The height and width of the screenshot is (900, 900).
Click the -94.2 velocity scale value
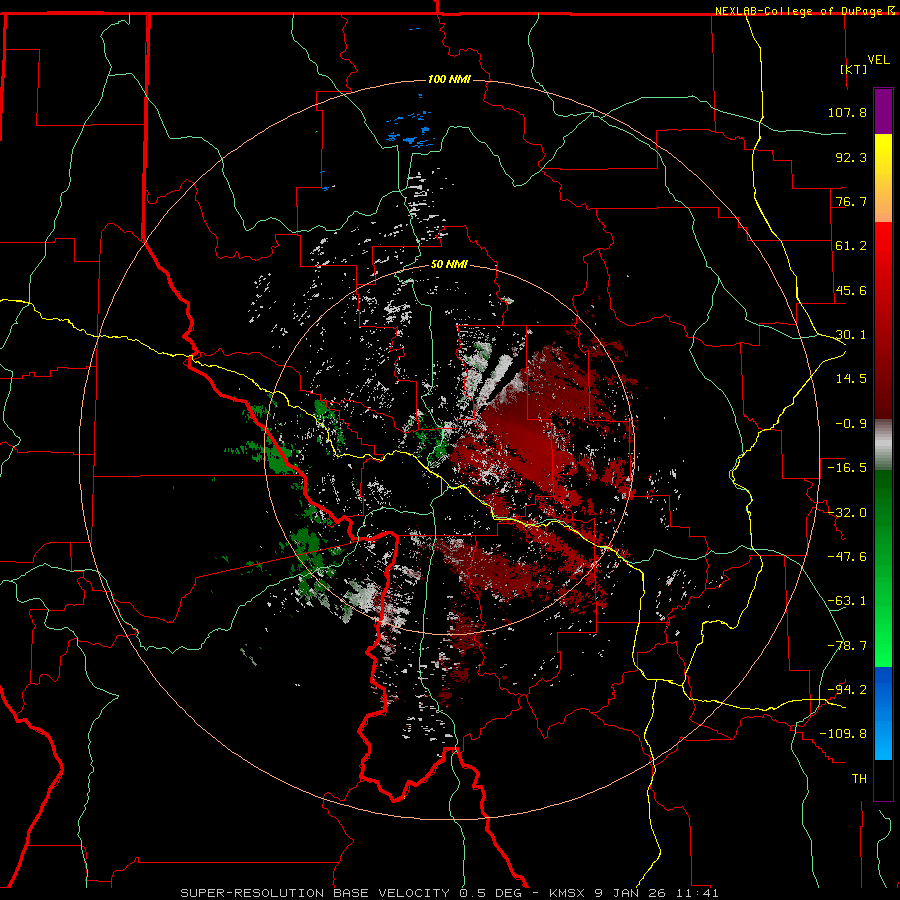point(847,690)
